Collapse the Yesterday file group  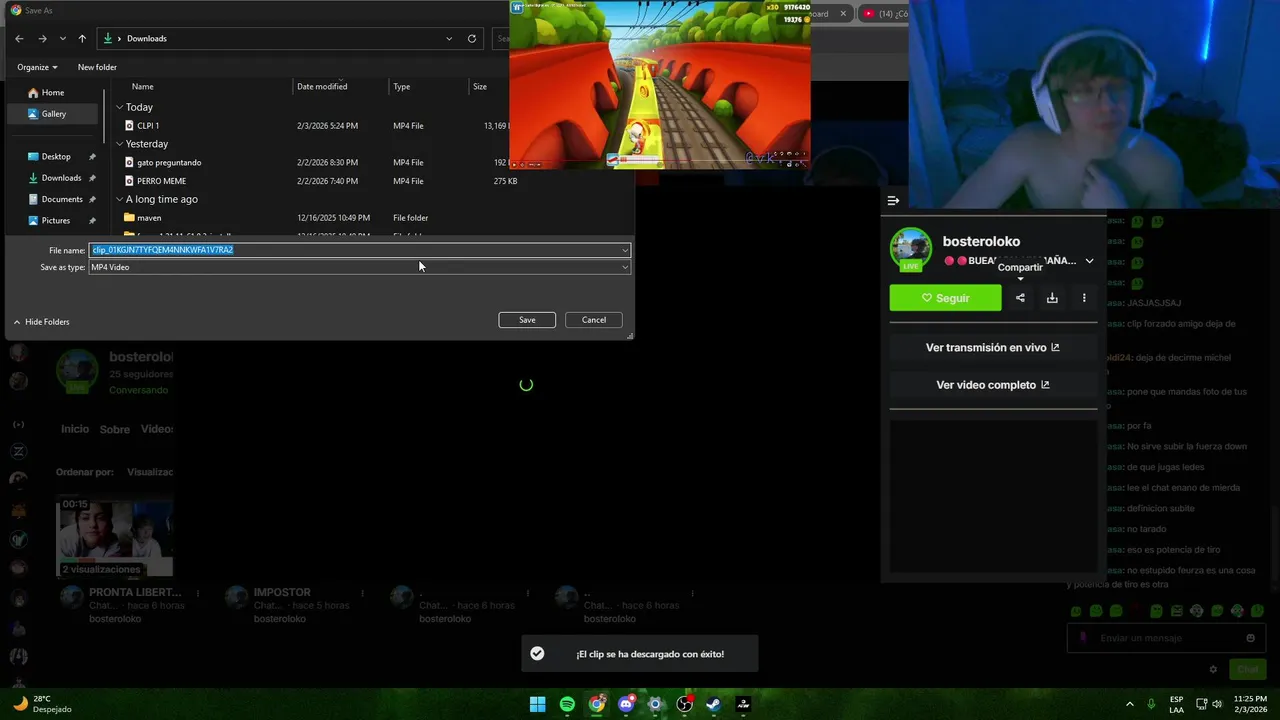pyautogui.click(x=120, y=144)
